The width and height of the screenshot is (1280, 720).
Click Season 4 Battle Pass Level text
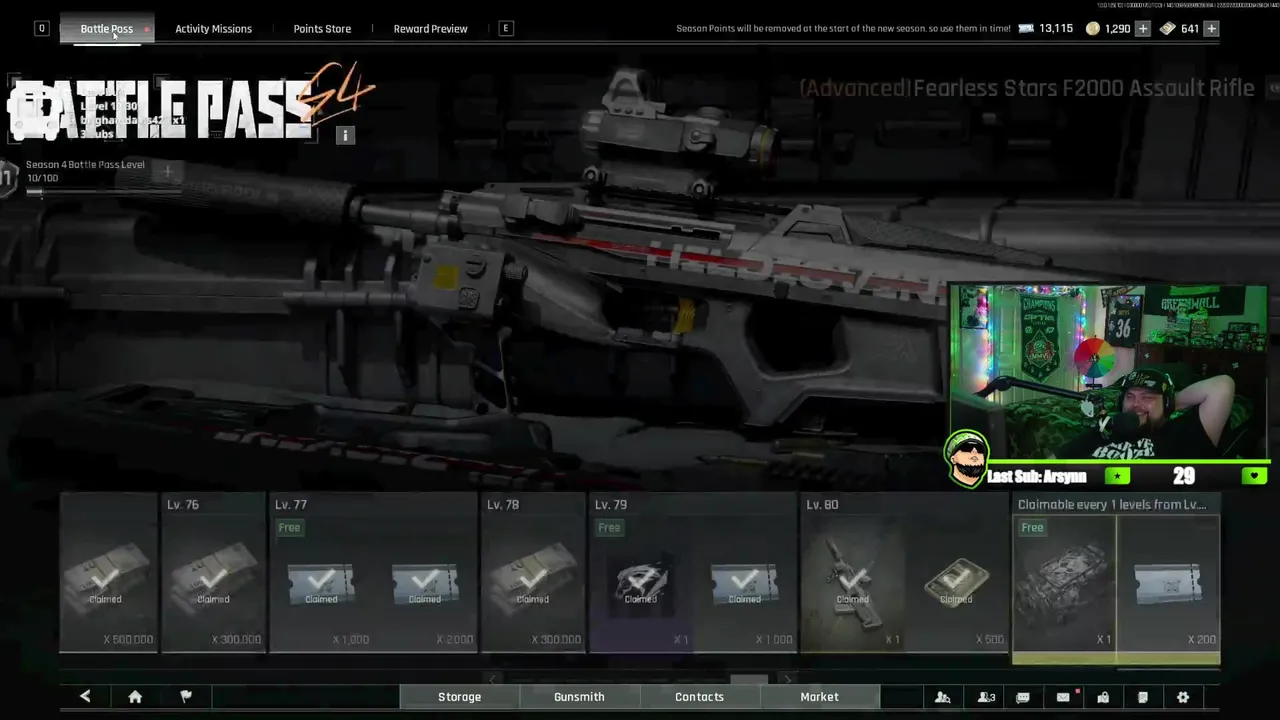pos(85,164)
